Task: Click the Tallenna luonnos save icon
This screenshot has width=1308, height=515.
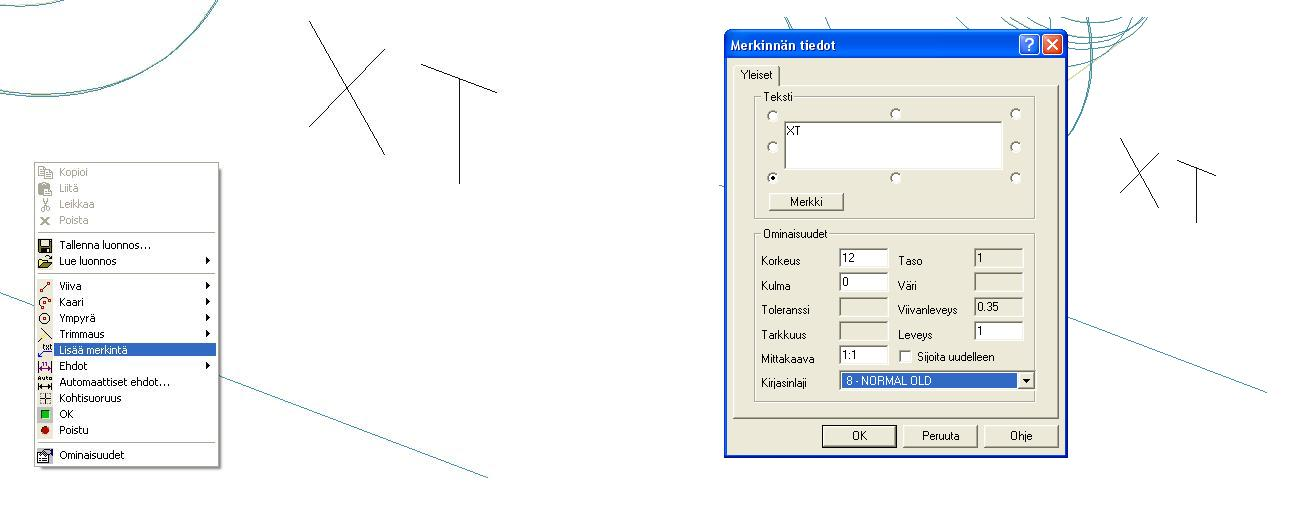Action: [x=44, y=245]
